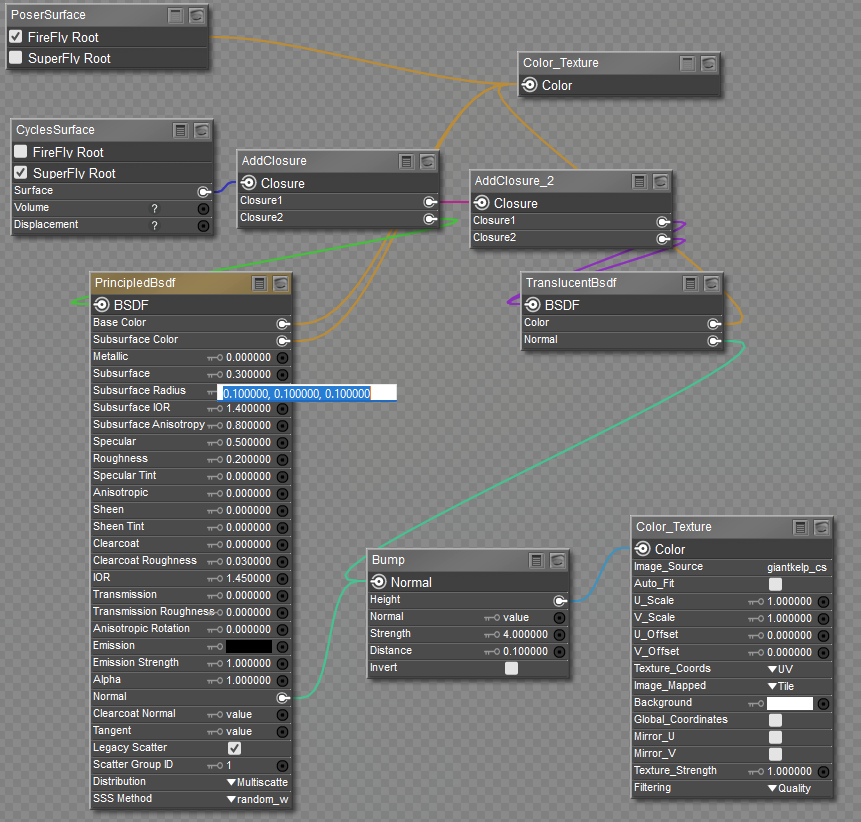Click Scatter Group ID value 1

(229, 765)
